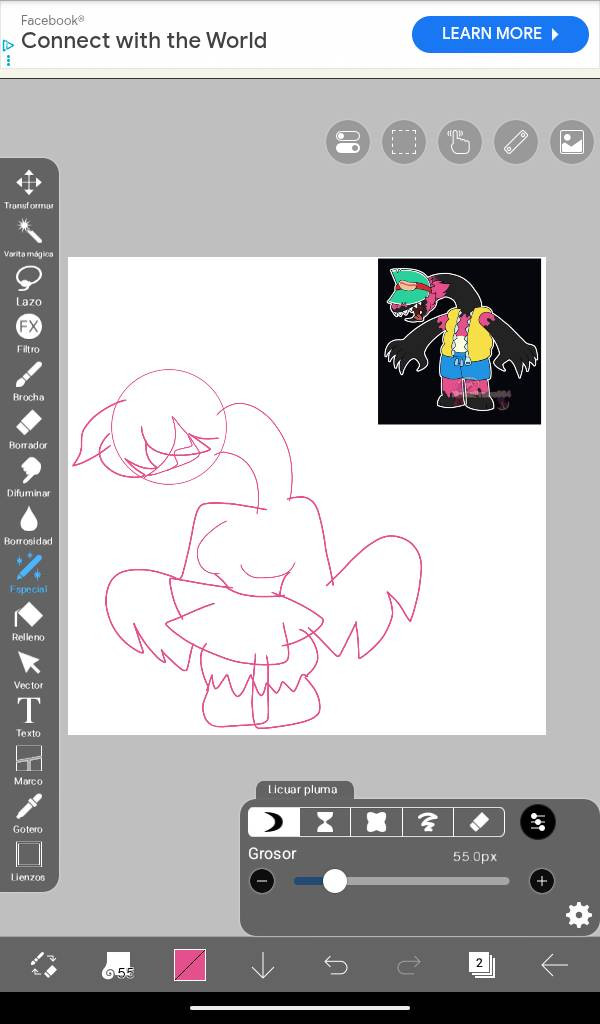
Task: Choose the Lazo selection tool
Action: point(29,286)
